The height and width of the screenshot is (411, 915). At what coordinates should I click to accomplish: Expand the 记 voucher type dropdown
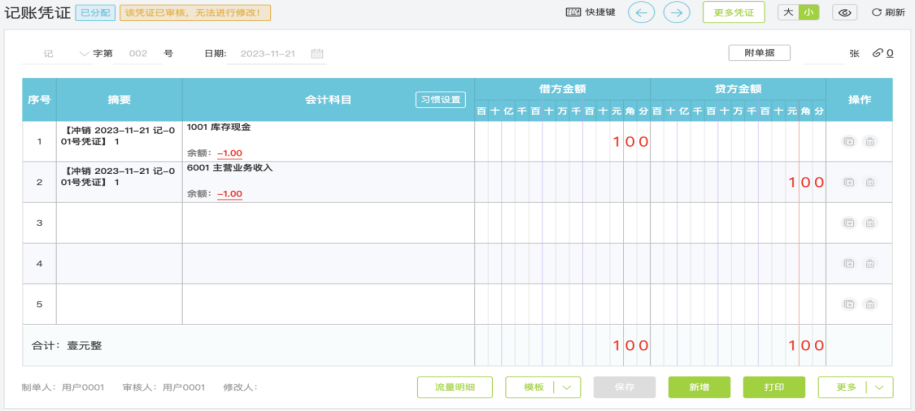click(x=83, y=53)
